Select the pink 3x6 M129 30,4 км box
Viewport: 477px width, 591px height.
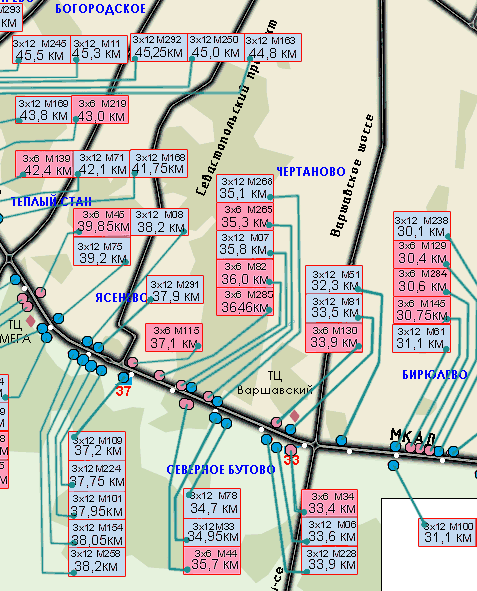pyautogui.click(x=422, y=254)
